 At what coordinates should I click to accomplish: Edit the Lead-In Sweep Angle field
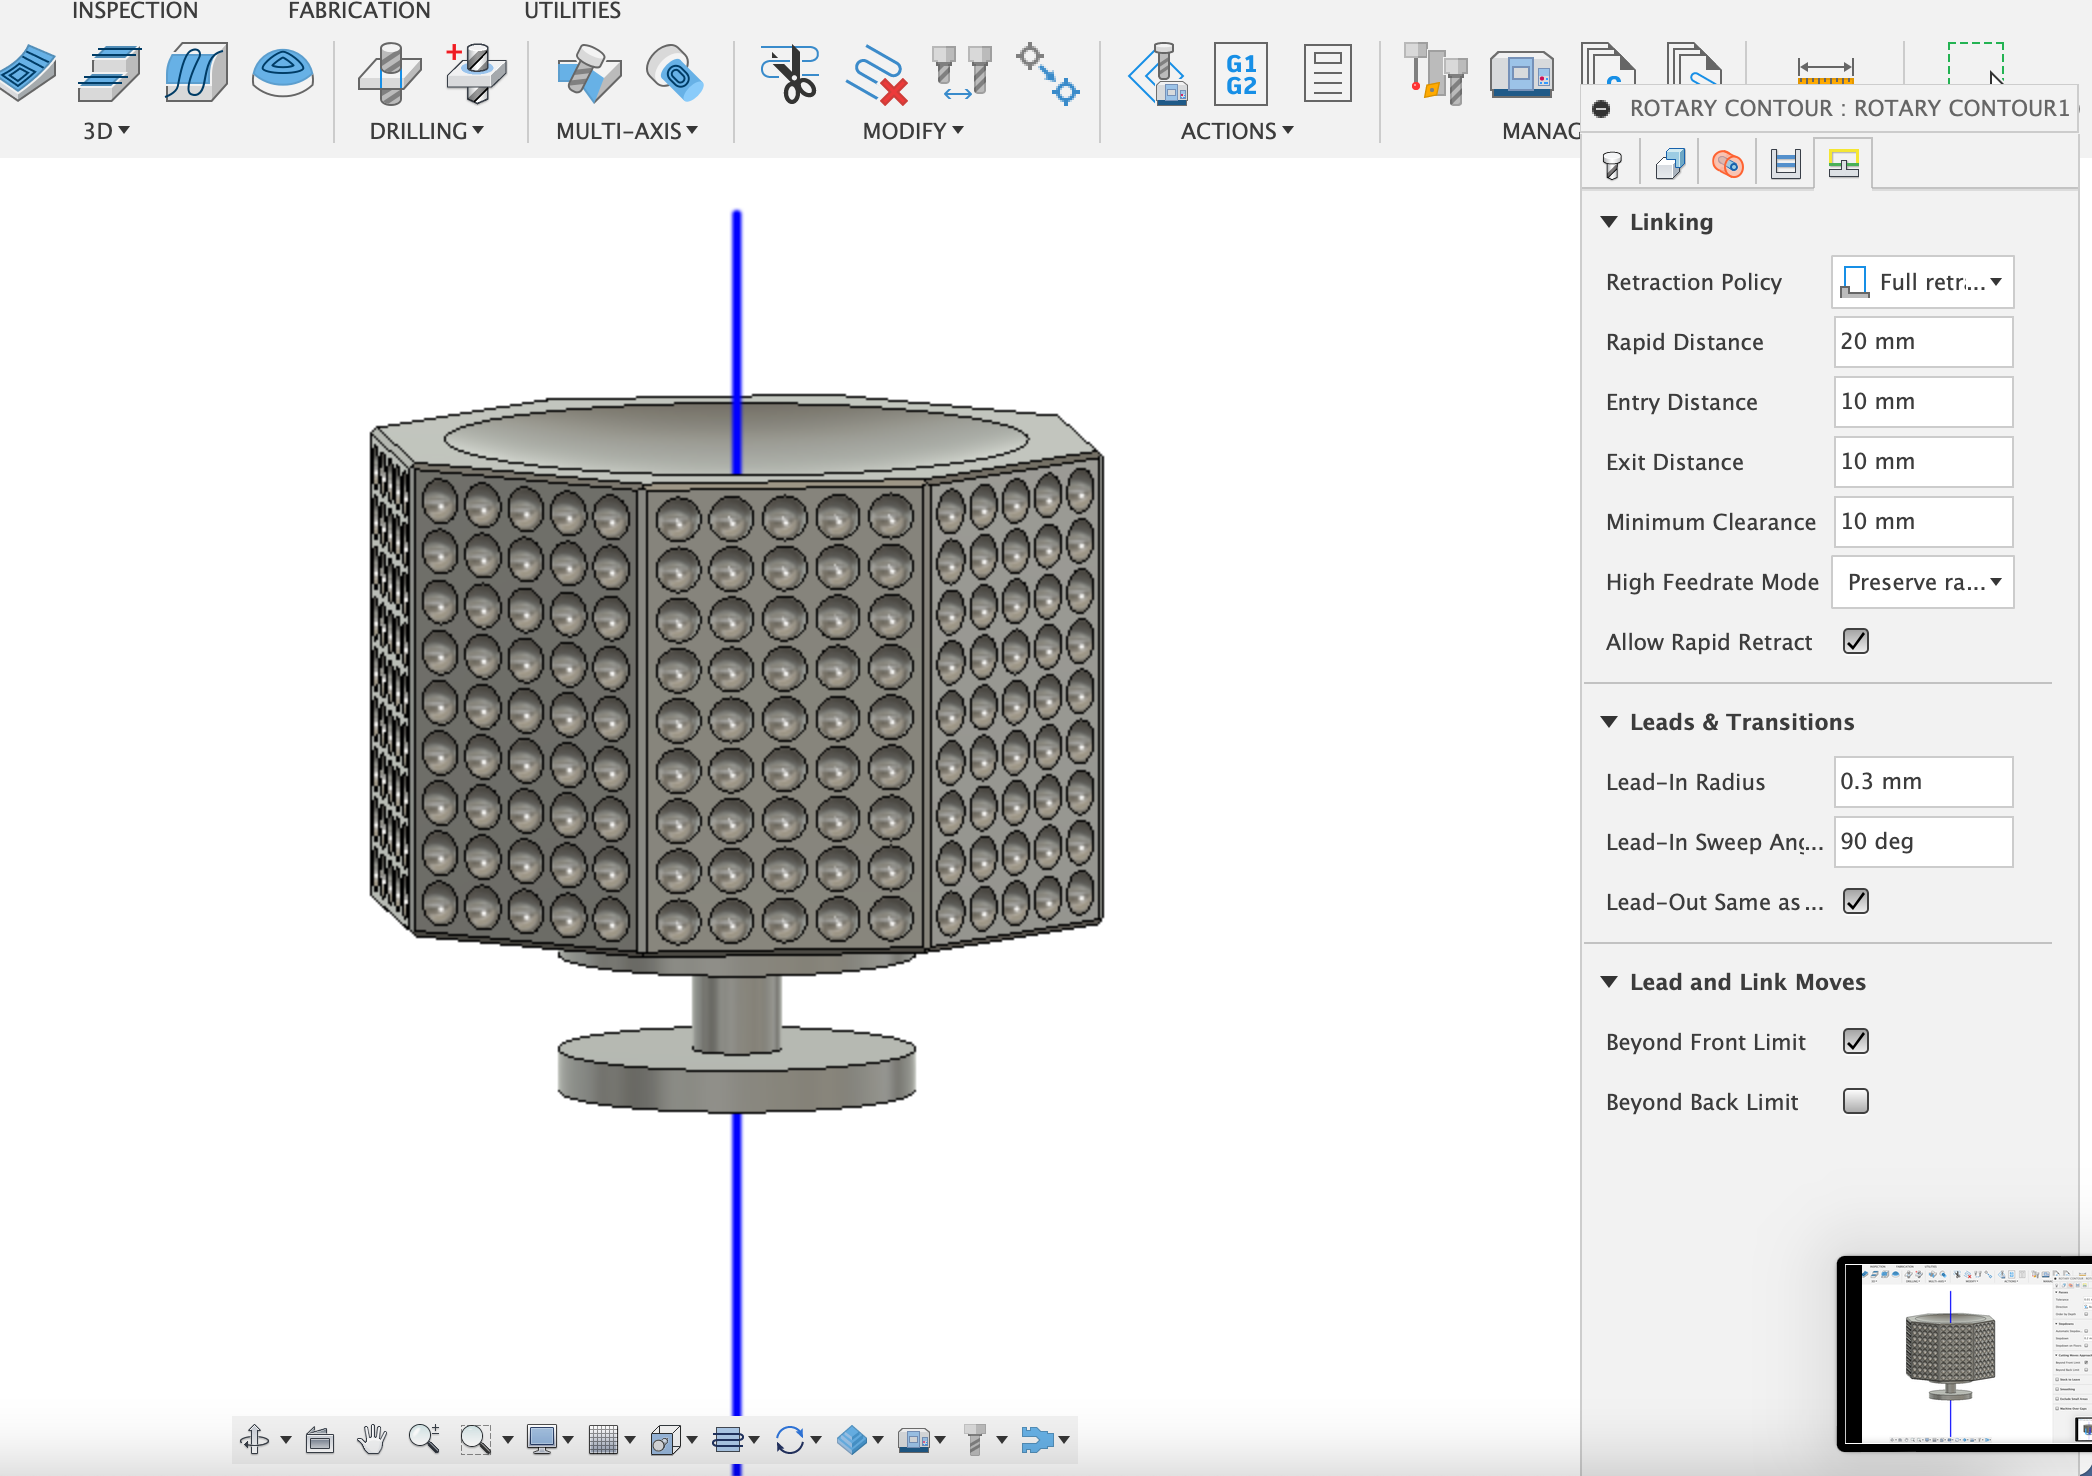(x=1923, y=842)
